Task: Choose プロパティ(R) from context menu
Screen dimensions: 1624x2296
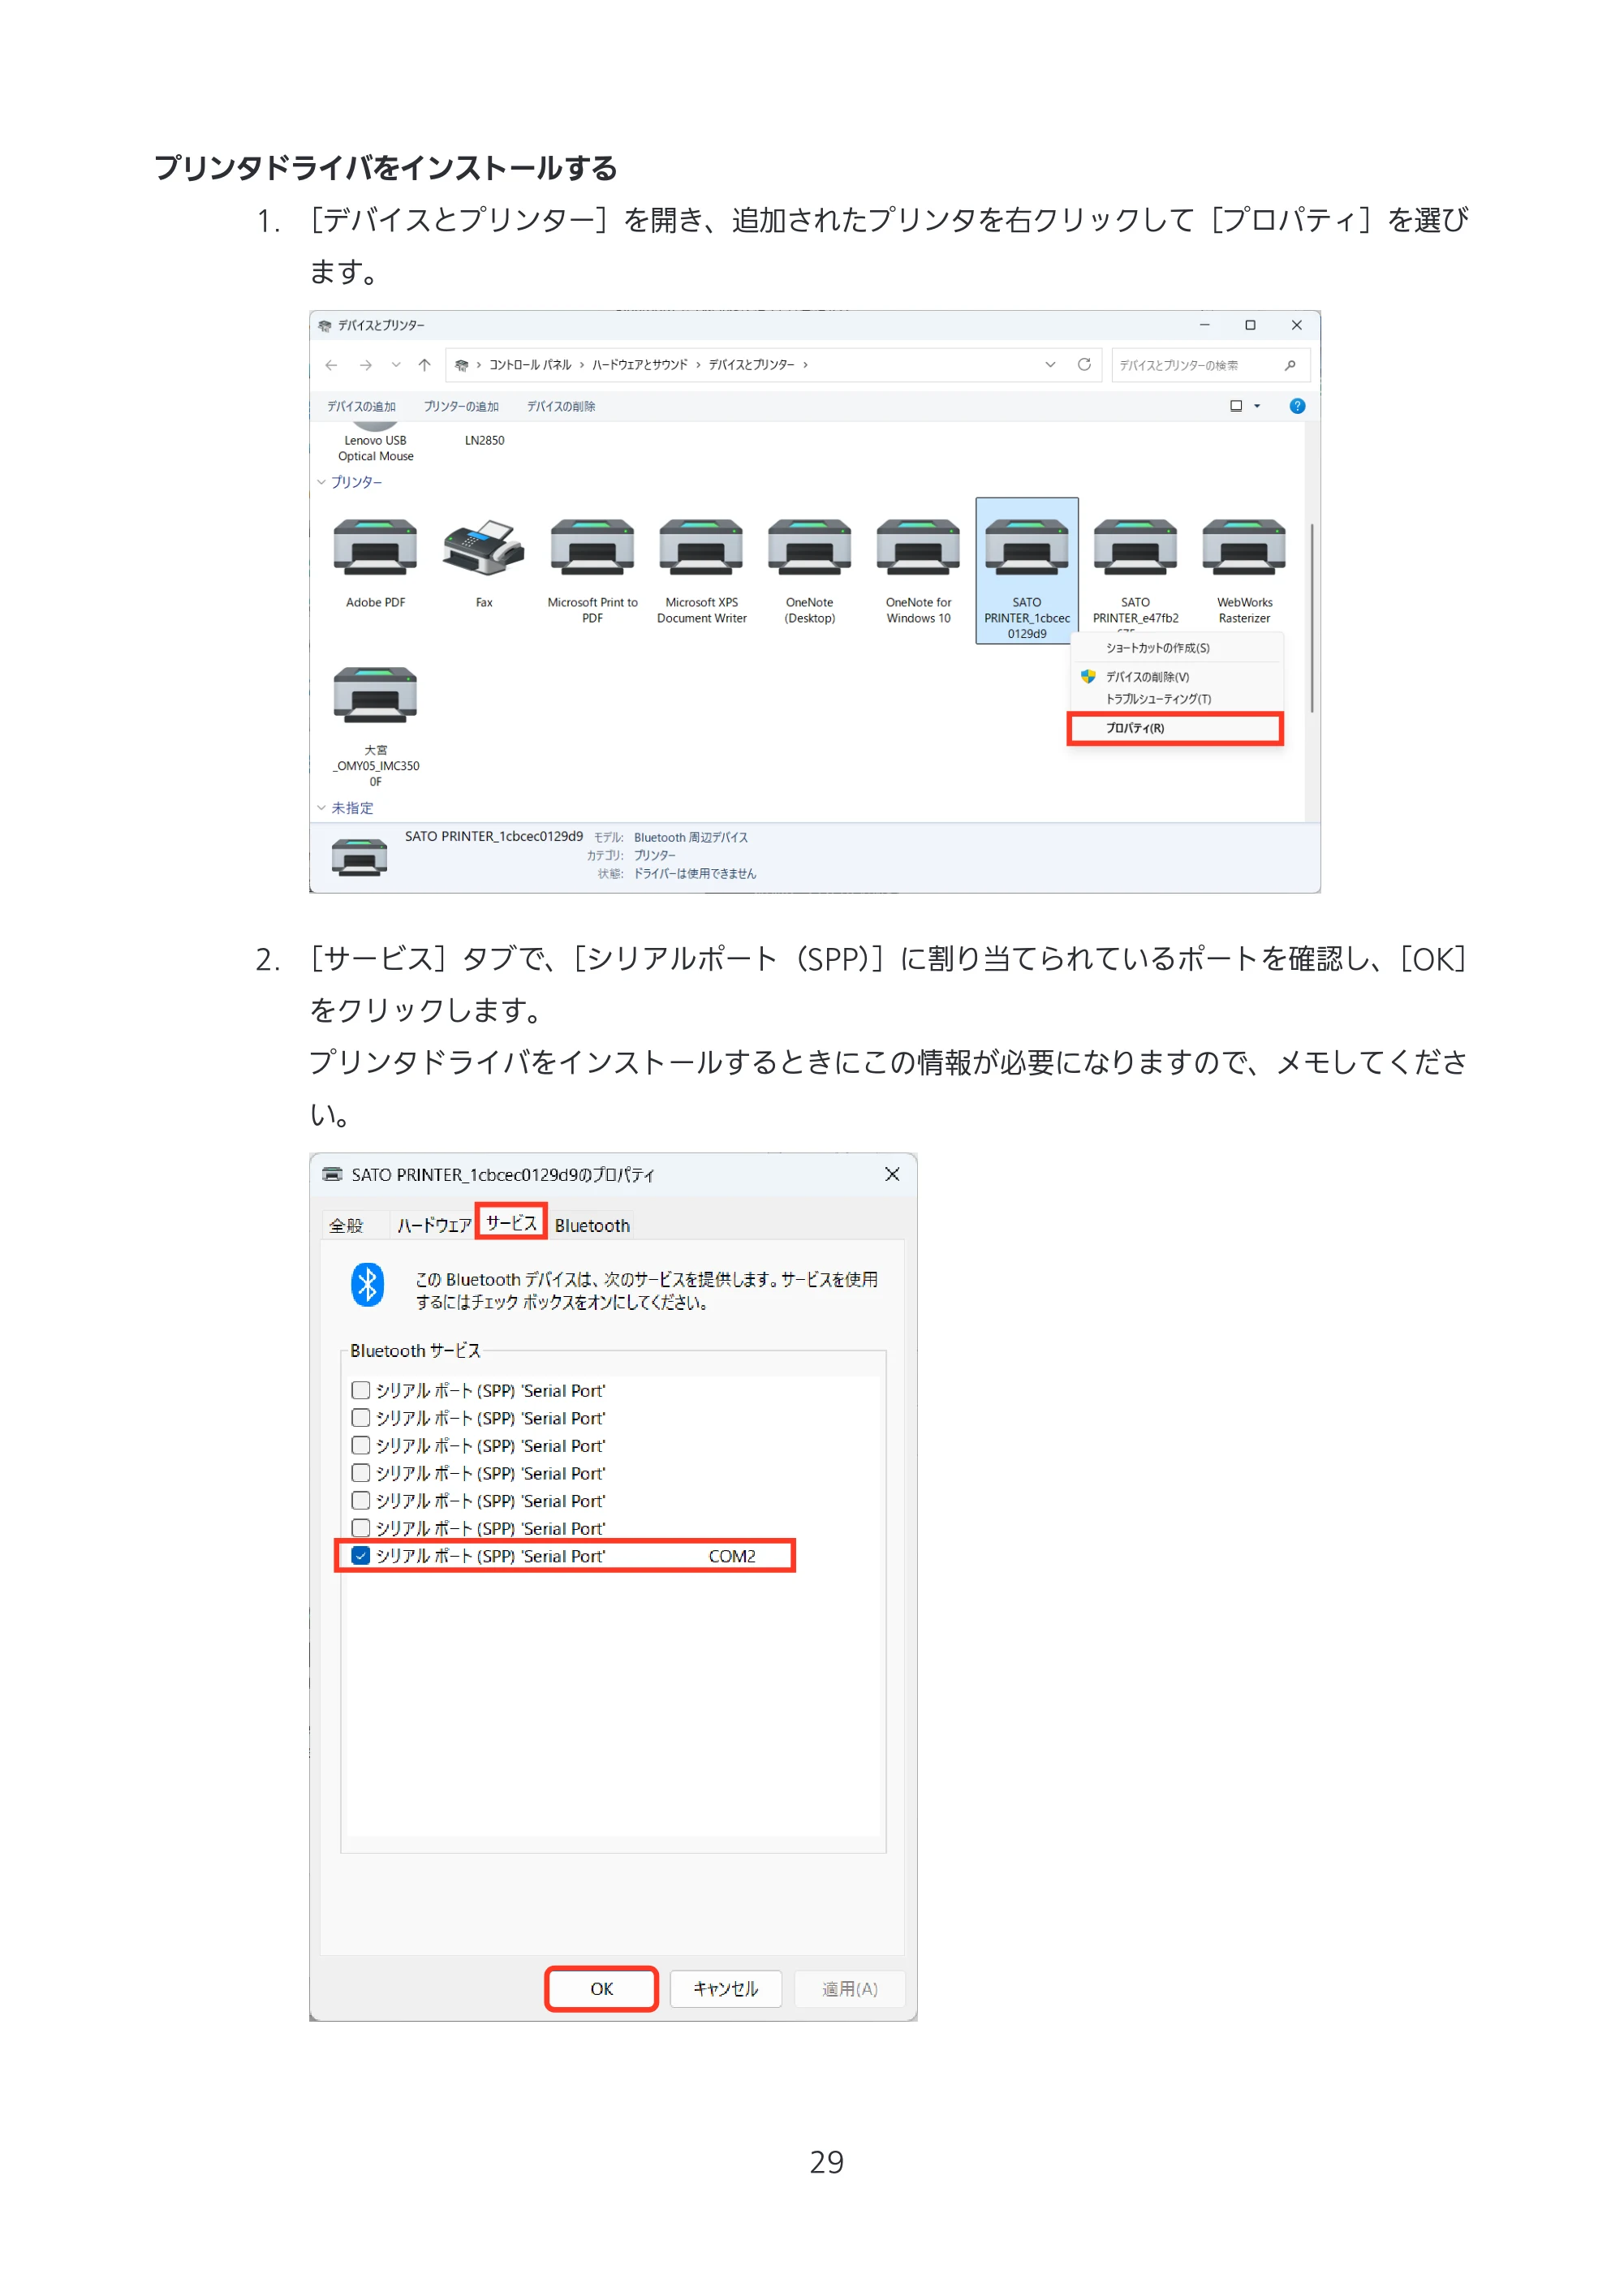Action: click(x=1176, y=728)
